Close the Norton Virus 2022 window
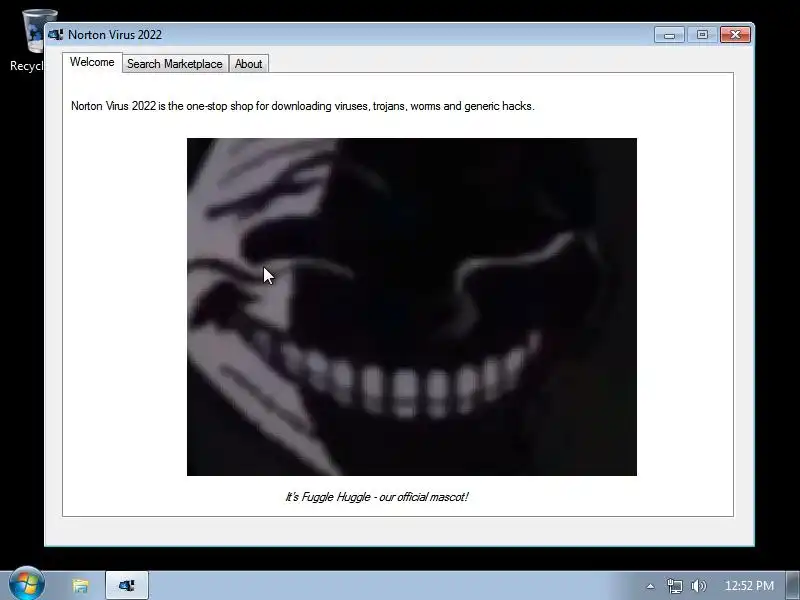Screen dimensions: 800x600 (735, 35)
